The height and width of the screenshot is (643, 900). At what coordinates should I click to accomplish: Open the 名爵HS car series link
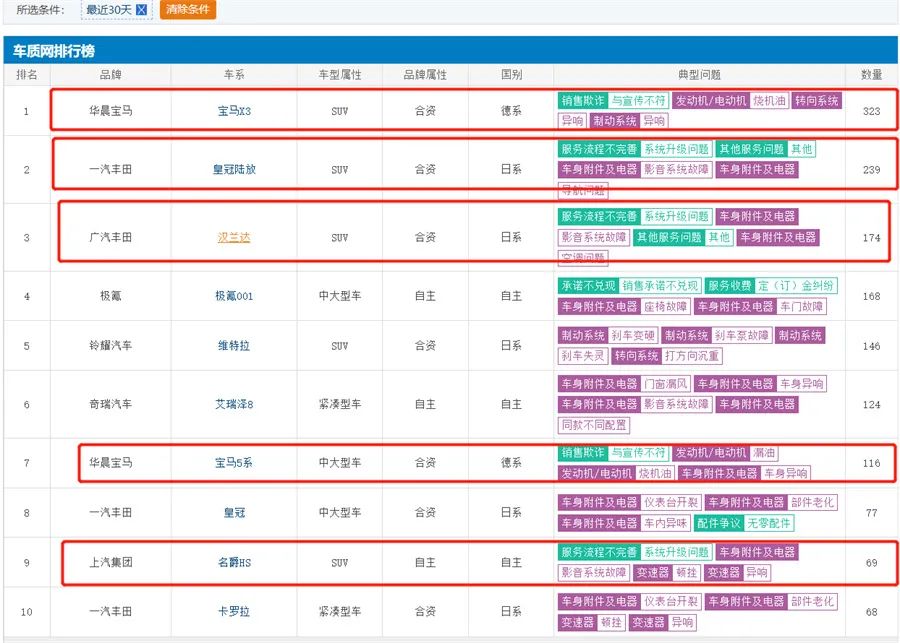[x=234, y=563]
